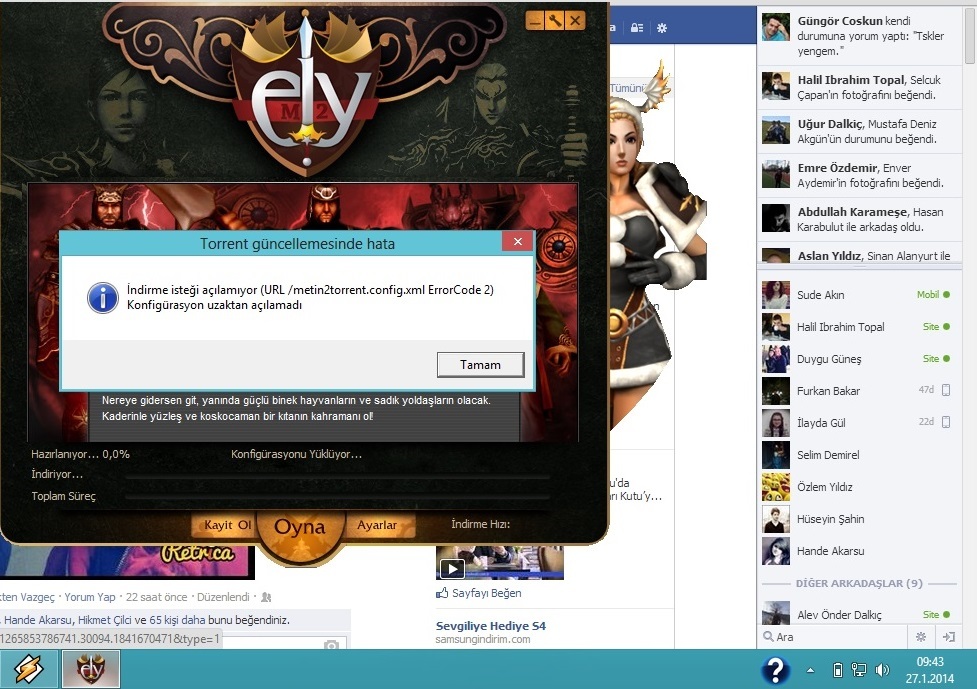This screenshot has width=977, height=689.
Task: Minimize the Ely M2 launcher
Action: 535,21
